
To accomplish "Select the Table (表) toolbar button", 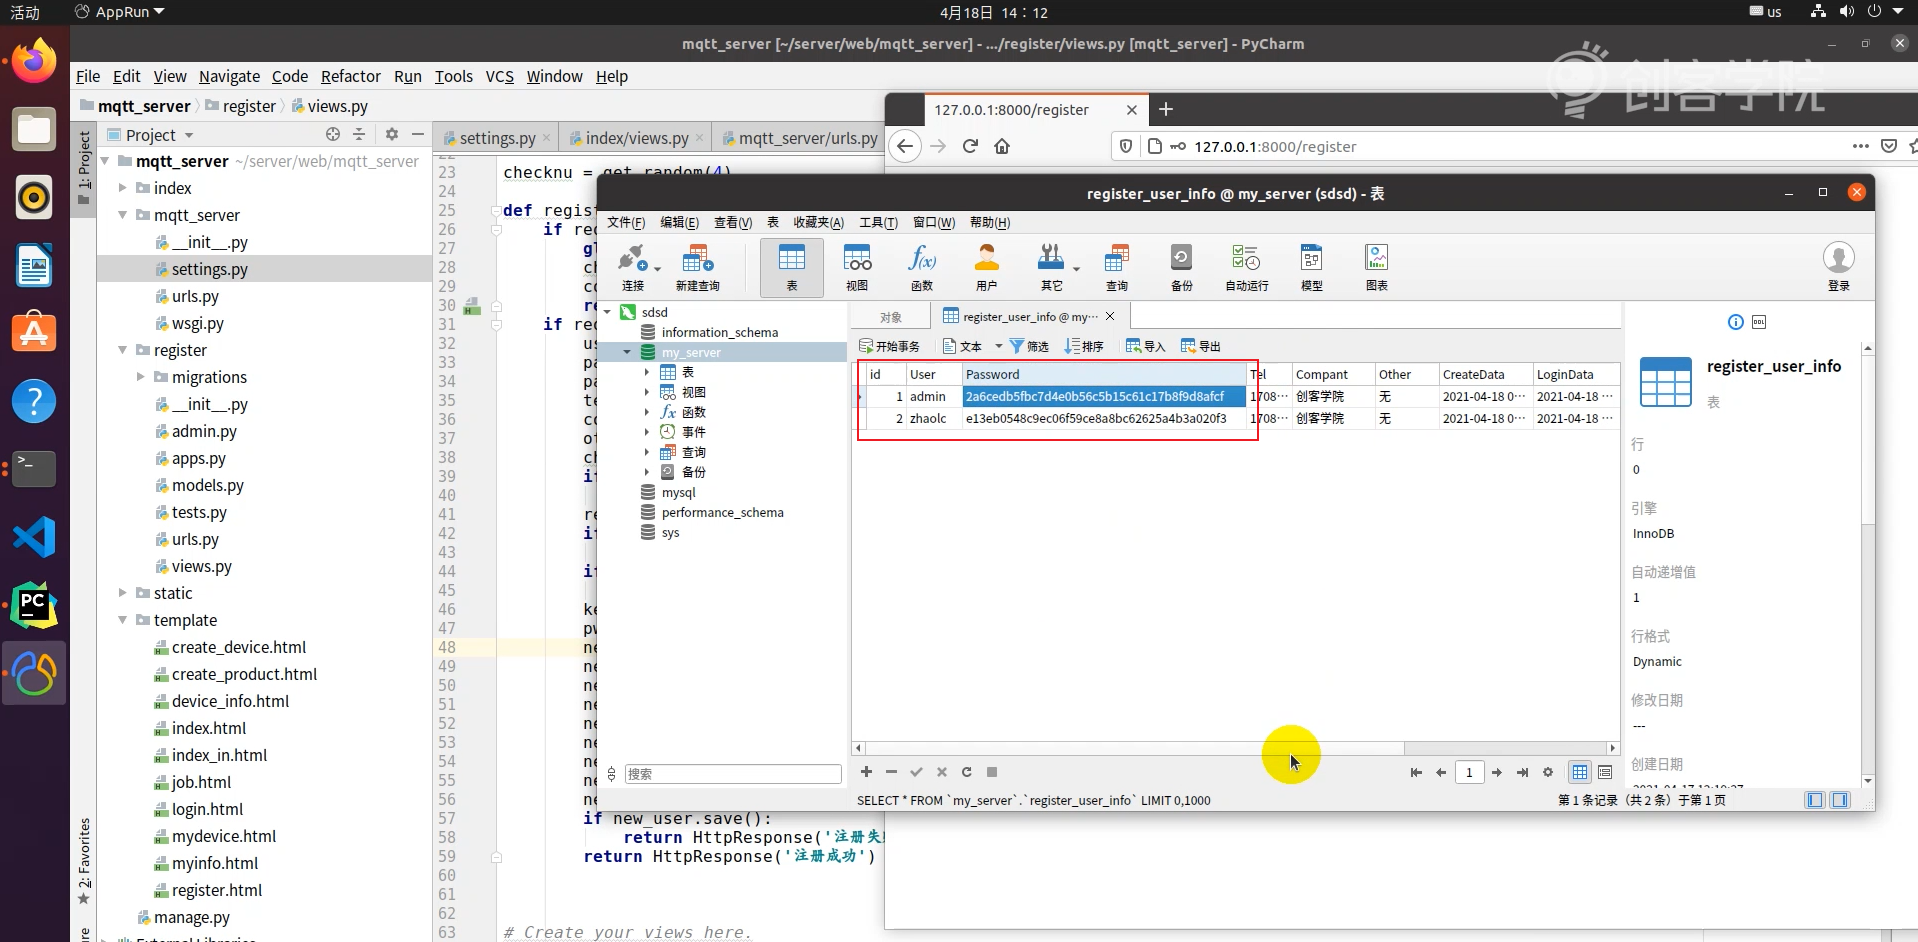I will (x=791, y=267).
